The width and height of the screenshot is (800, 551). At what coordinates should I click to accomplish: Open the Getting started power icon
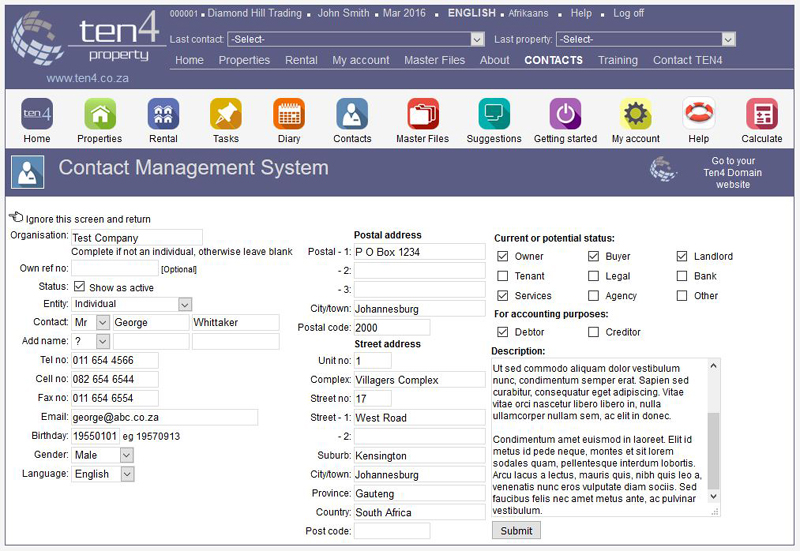click(565, 114)
